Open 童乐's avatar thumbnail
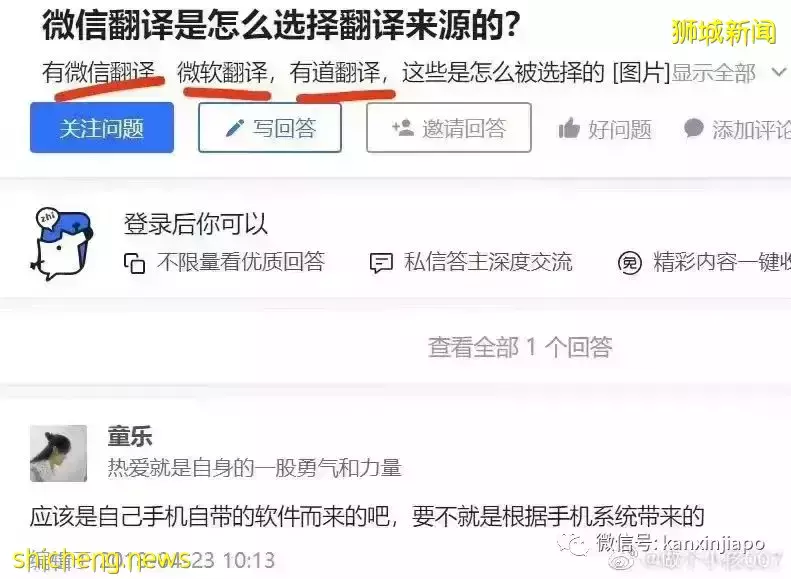This screenshot has width=791, height=579. [59, 453]
